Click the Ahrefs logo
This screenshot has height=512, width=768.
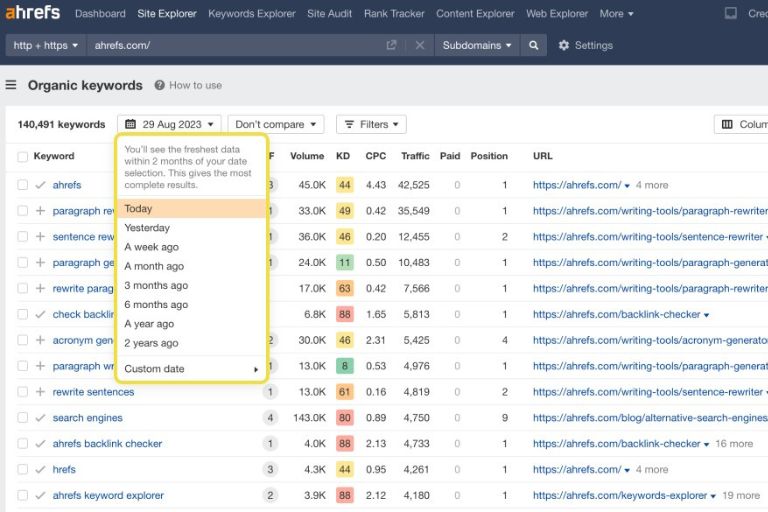click(33, 12)
